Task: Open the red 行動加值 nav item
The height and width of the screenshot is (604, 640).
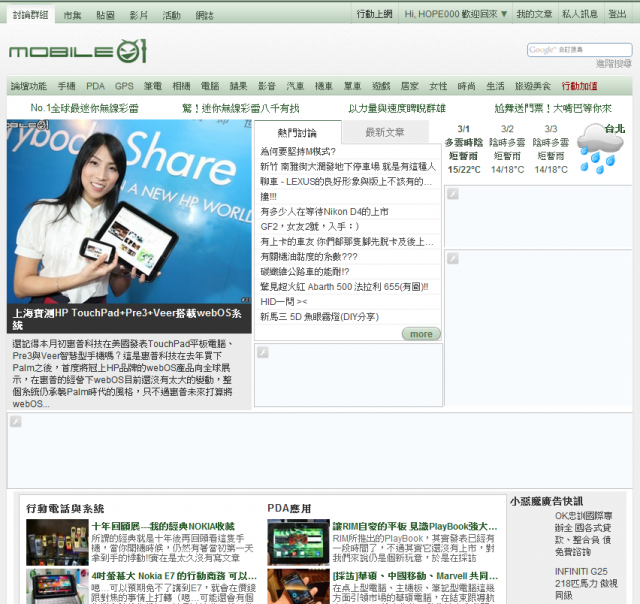Action: 579,86
